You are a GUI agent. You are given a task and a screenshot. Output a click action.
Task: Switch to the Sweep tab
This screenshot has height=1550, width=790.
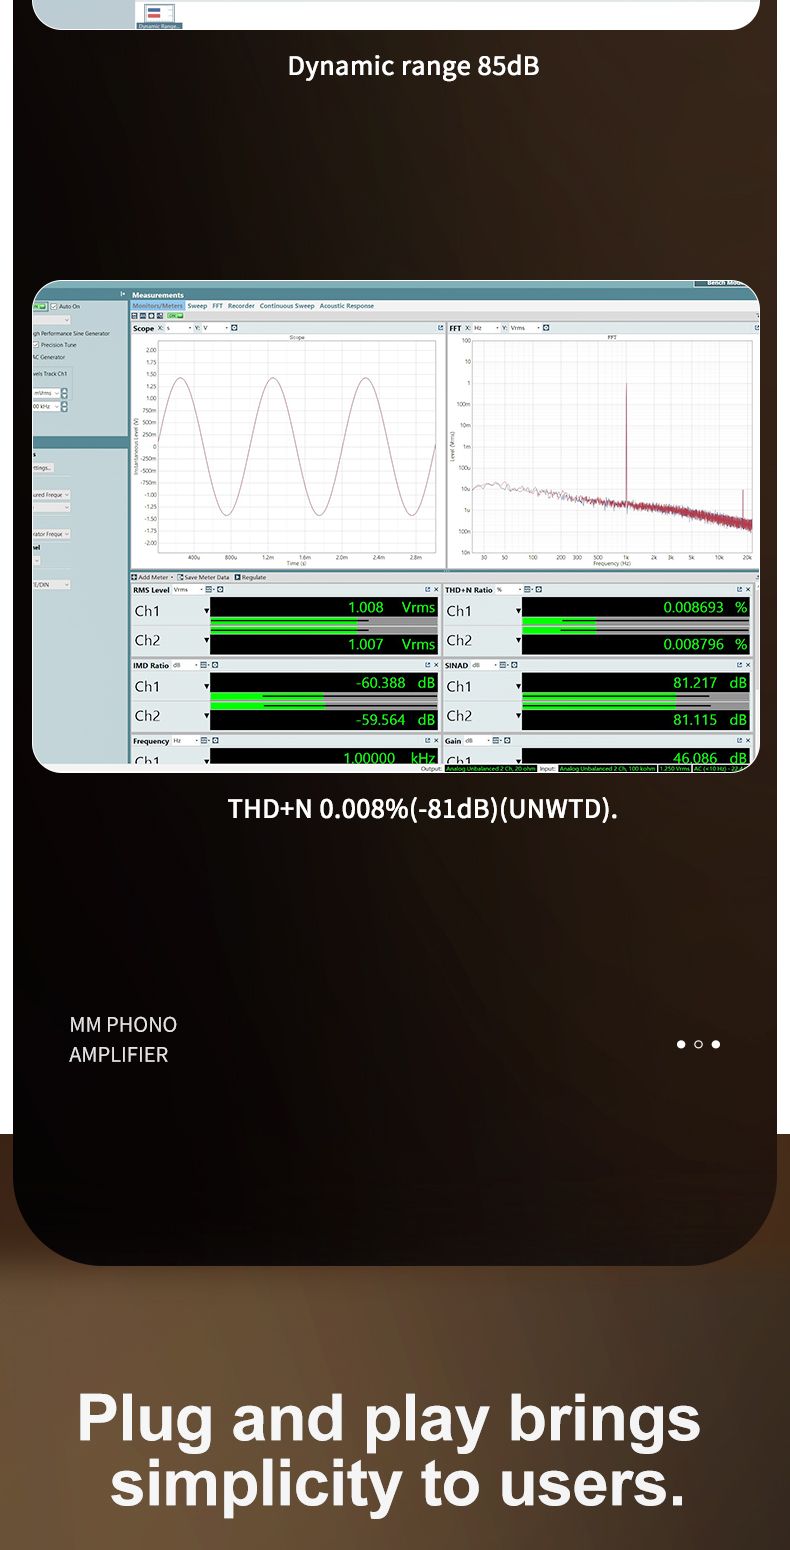pyautogui.click(x=197, y=306)
